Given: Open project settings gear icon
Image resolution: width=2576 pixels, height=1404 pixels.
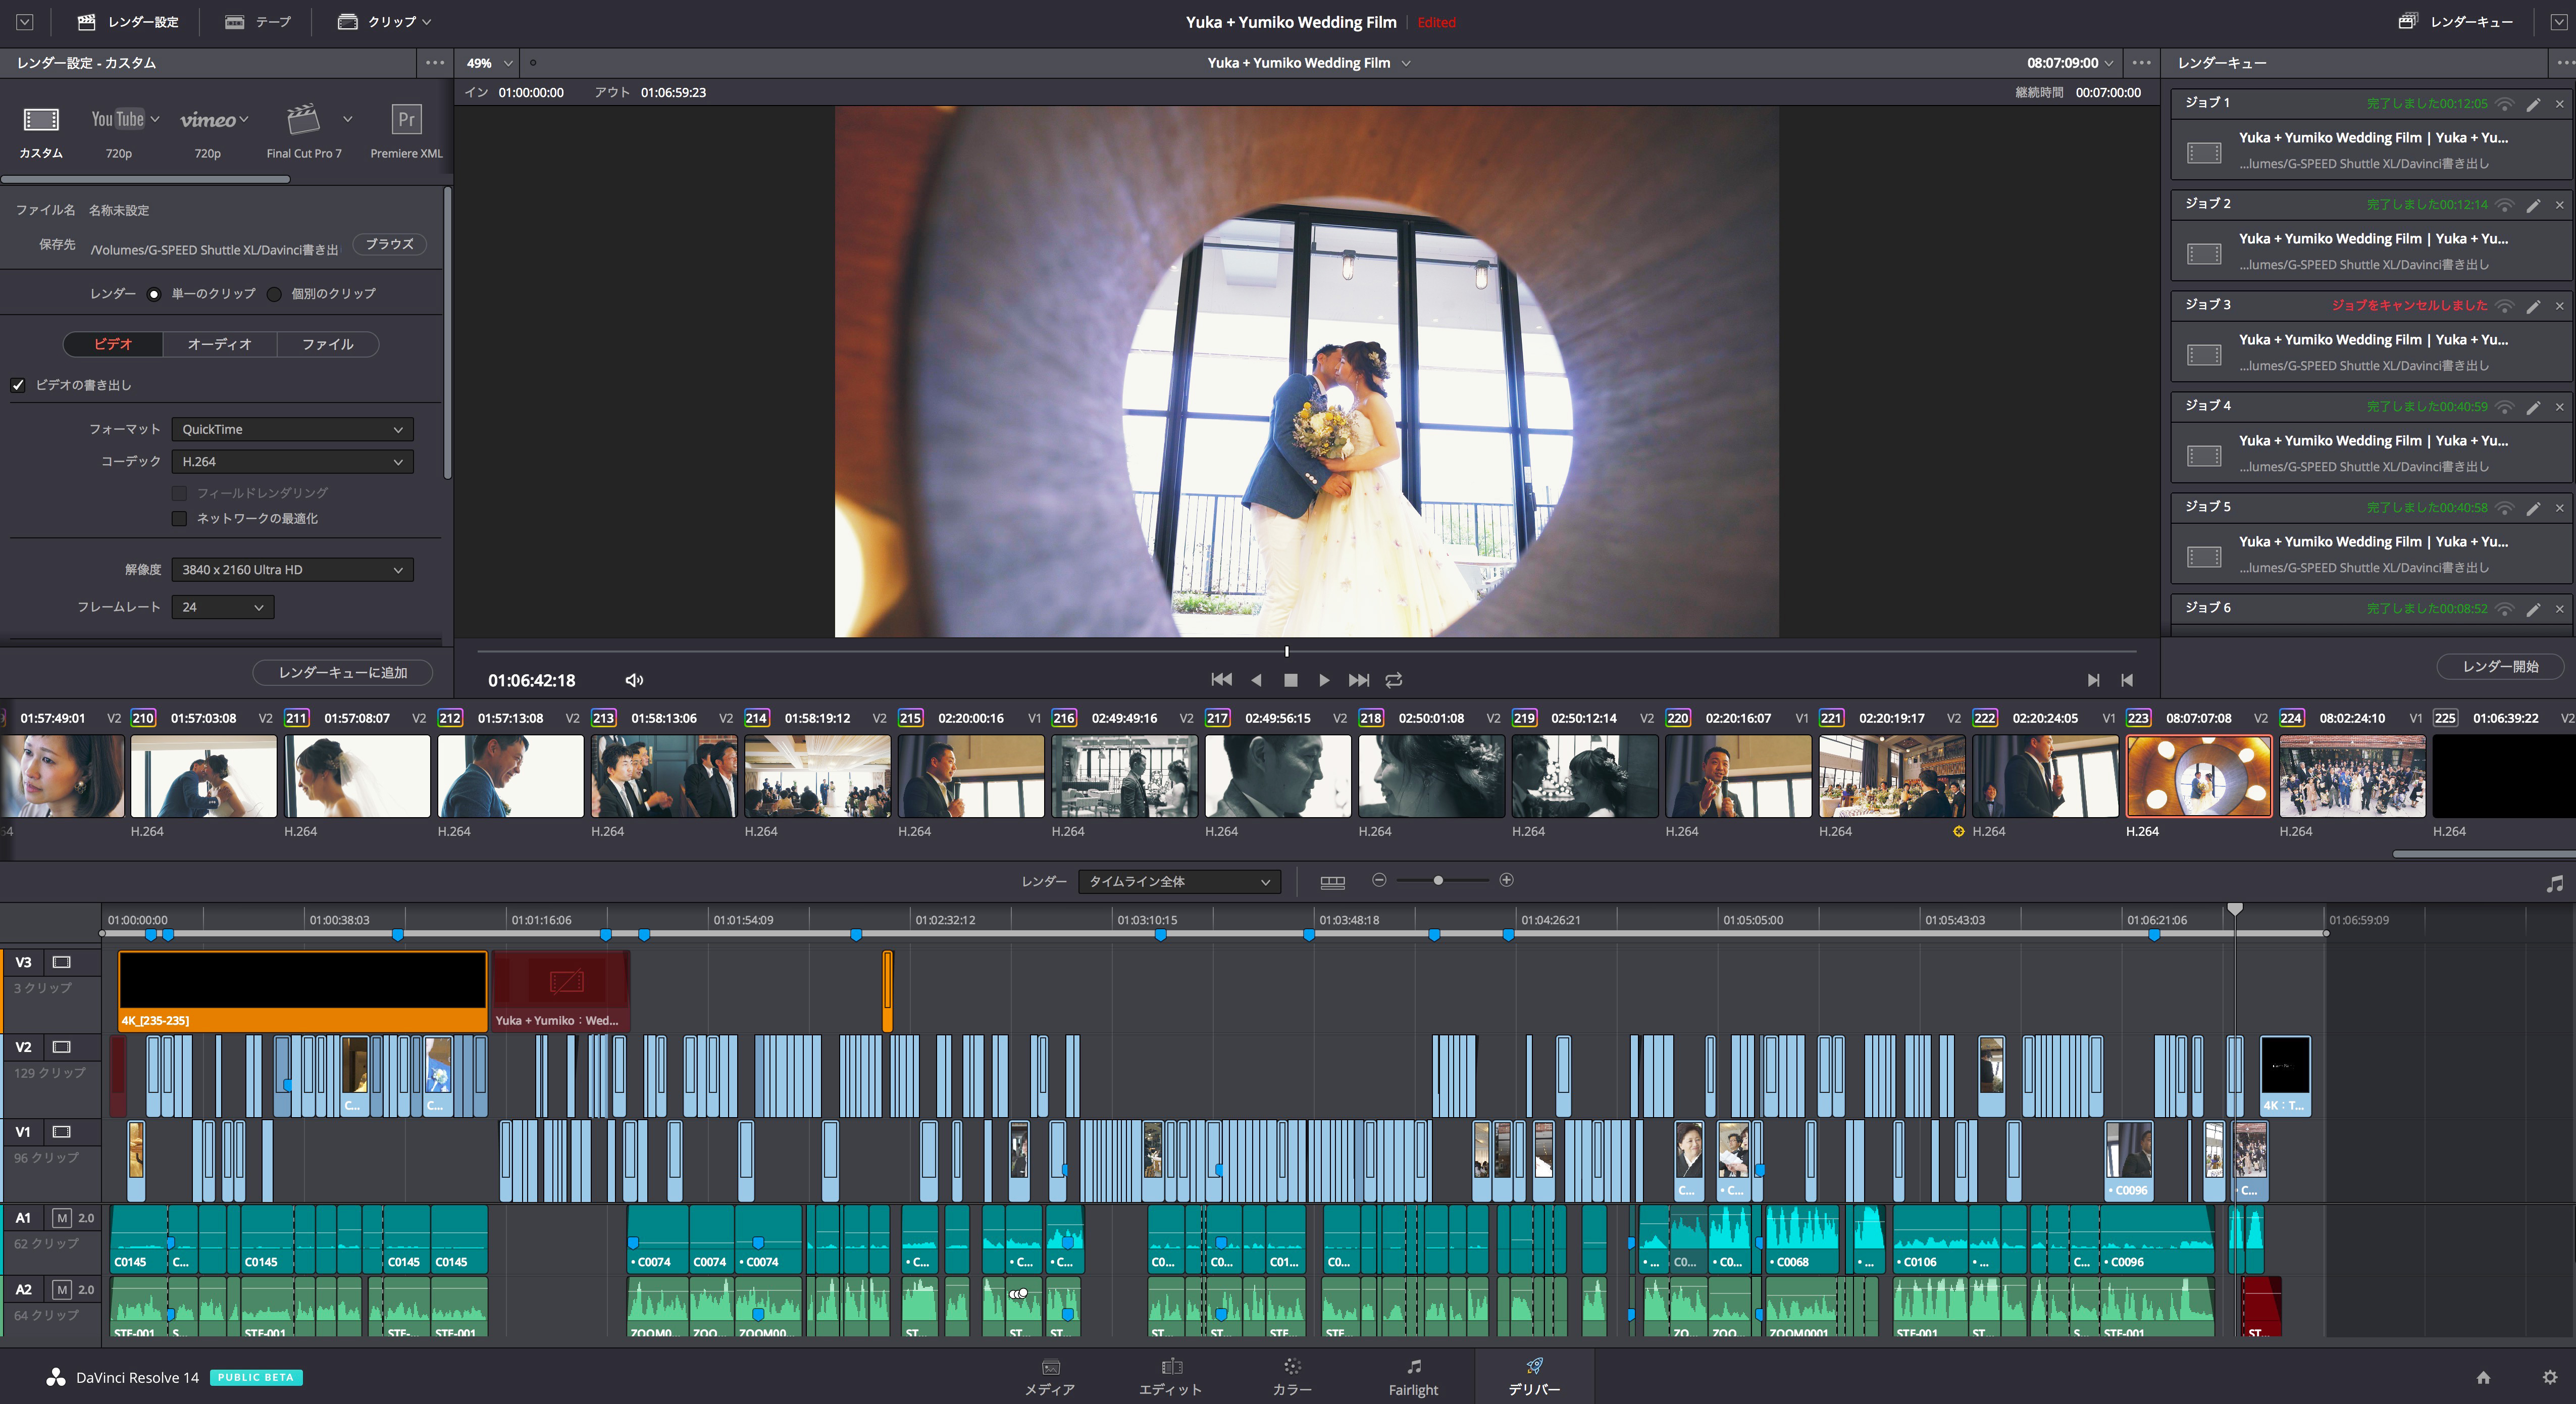Looking at the screenshot, I should point(2549,1377).
